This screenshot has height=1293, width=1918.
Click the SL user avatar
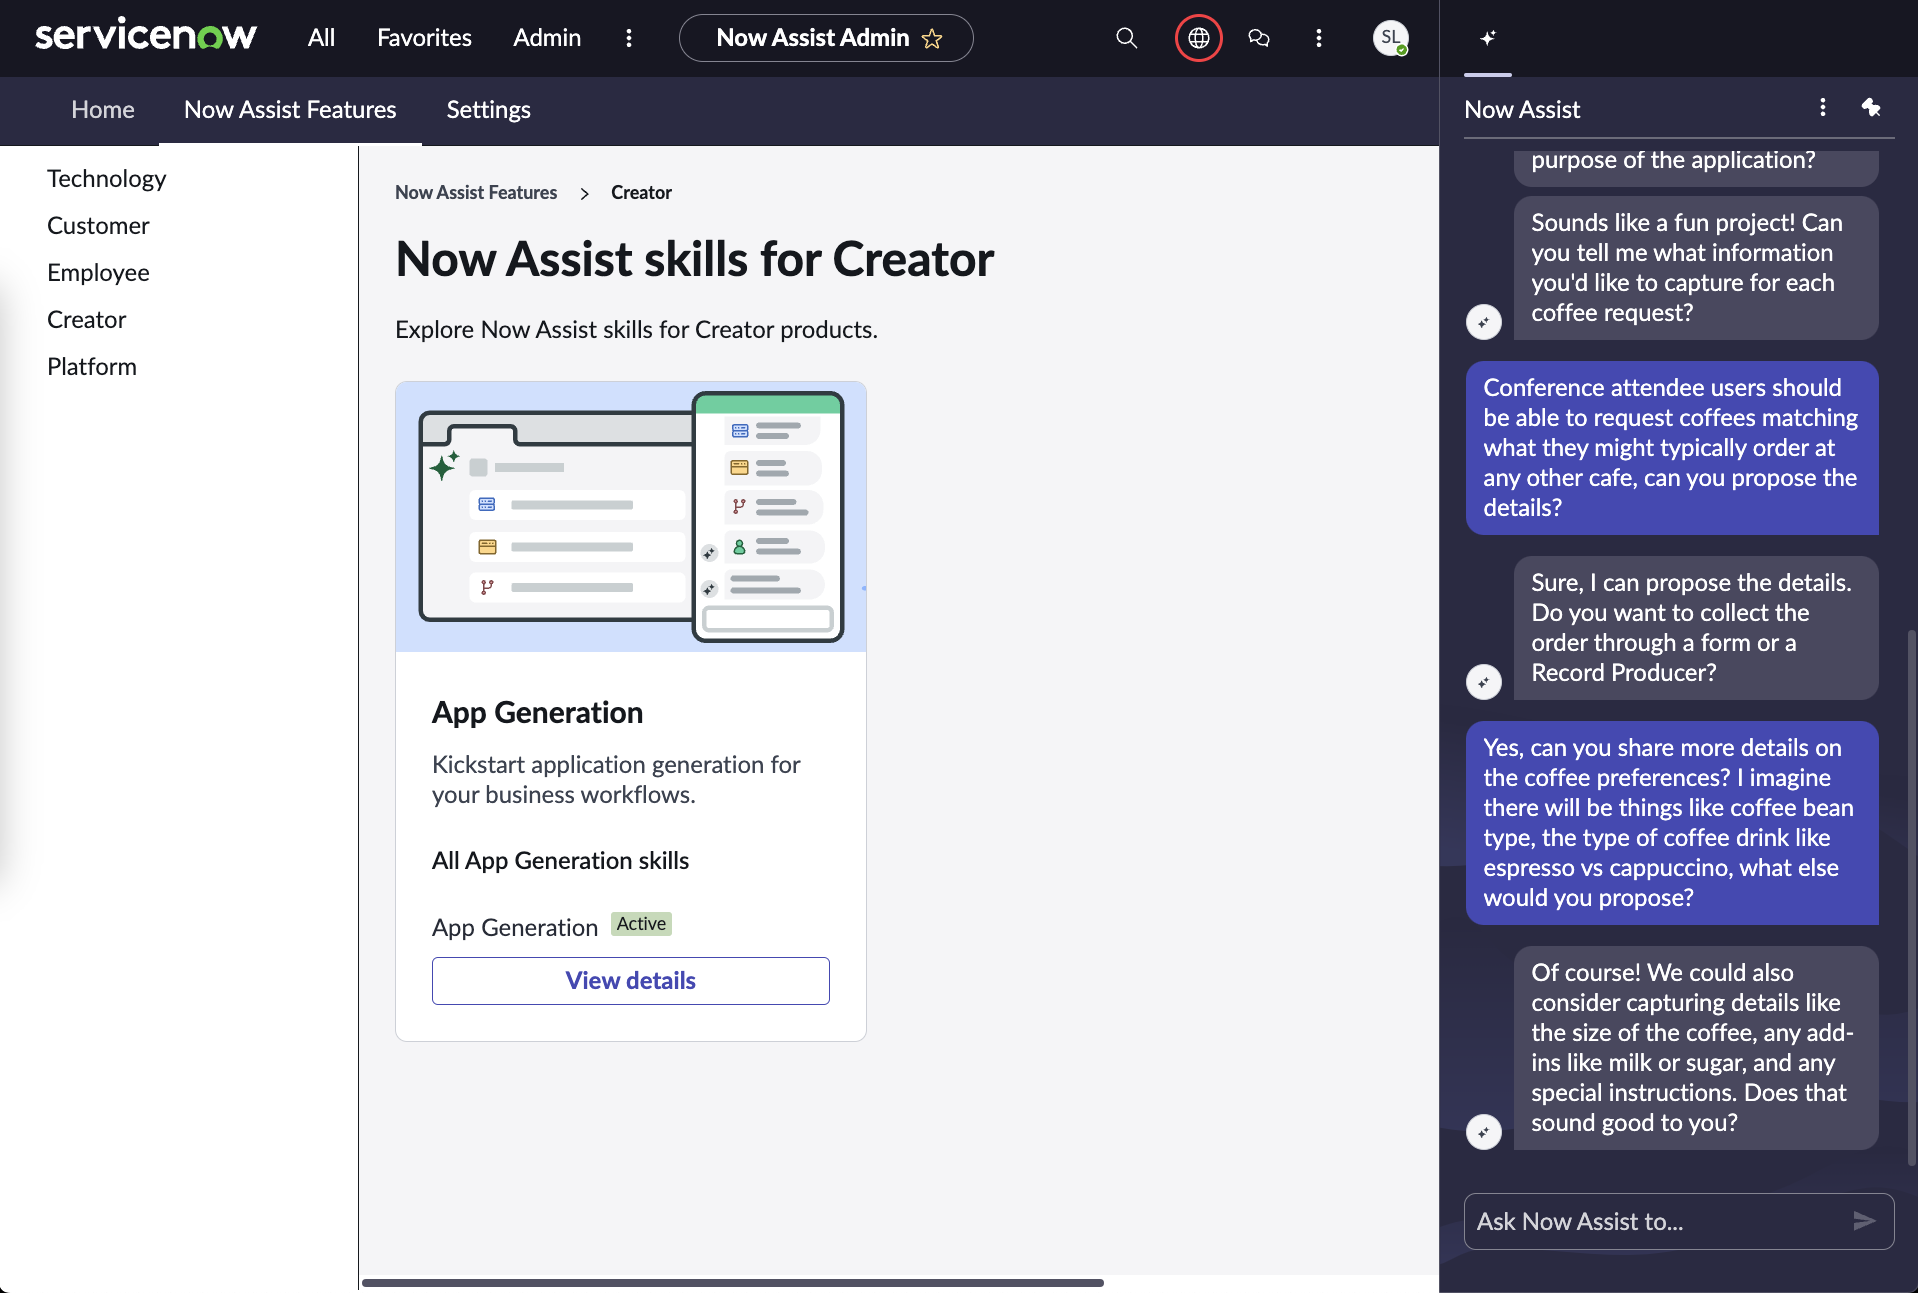coord(1390,38)
